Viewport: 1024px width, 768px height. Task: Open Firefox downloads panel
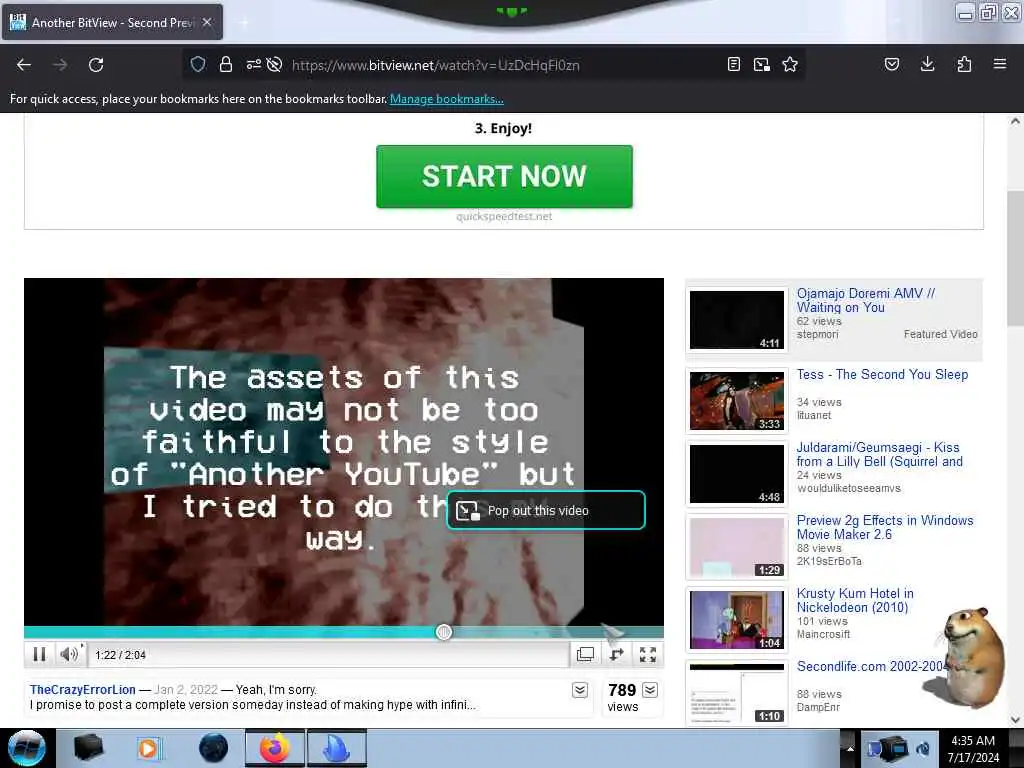click(x=927, y=64)
